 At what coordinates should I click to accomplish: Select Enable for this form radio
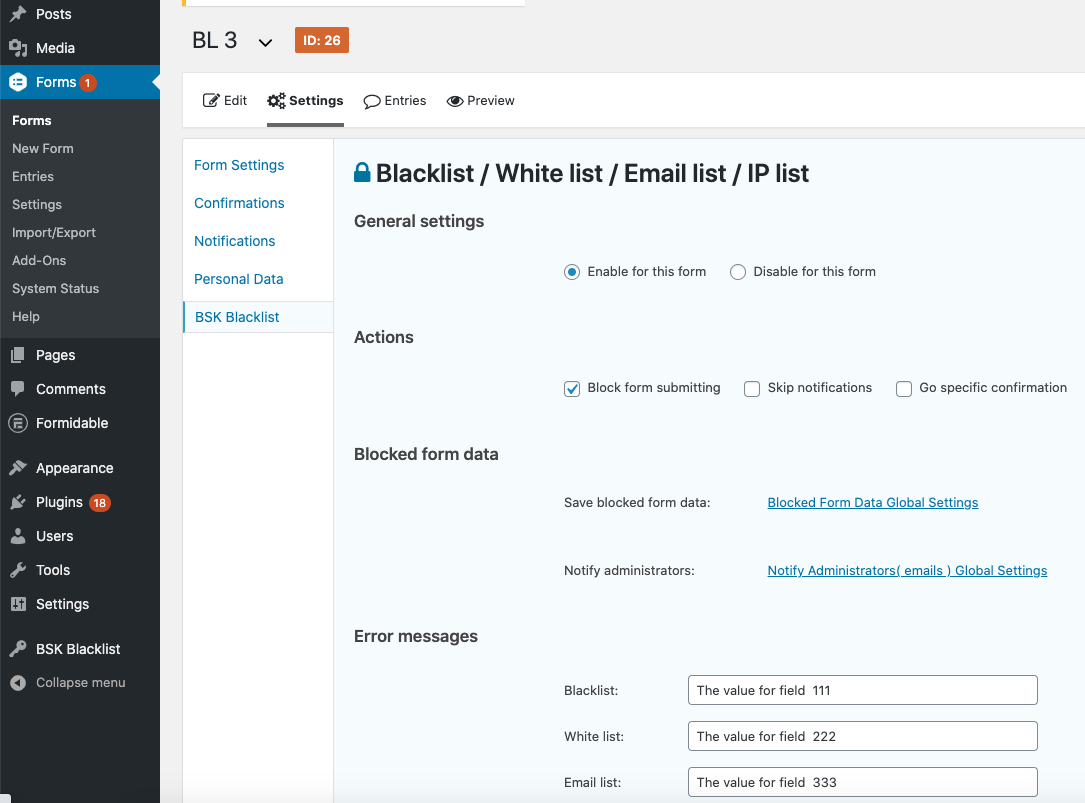tap(572, 272)
